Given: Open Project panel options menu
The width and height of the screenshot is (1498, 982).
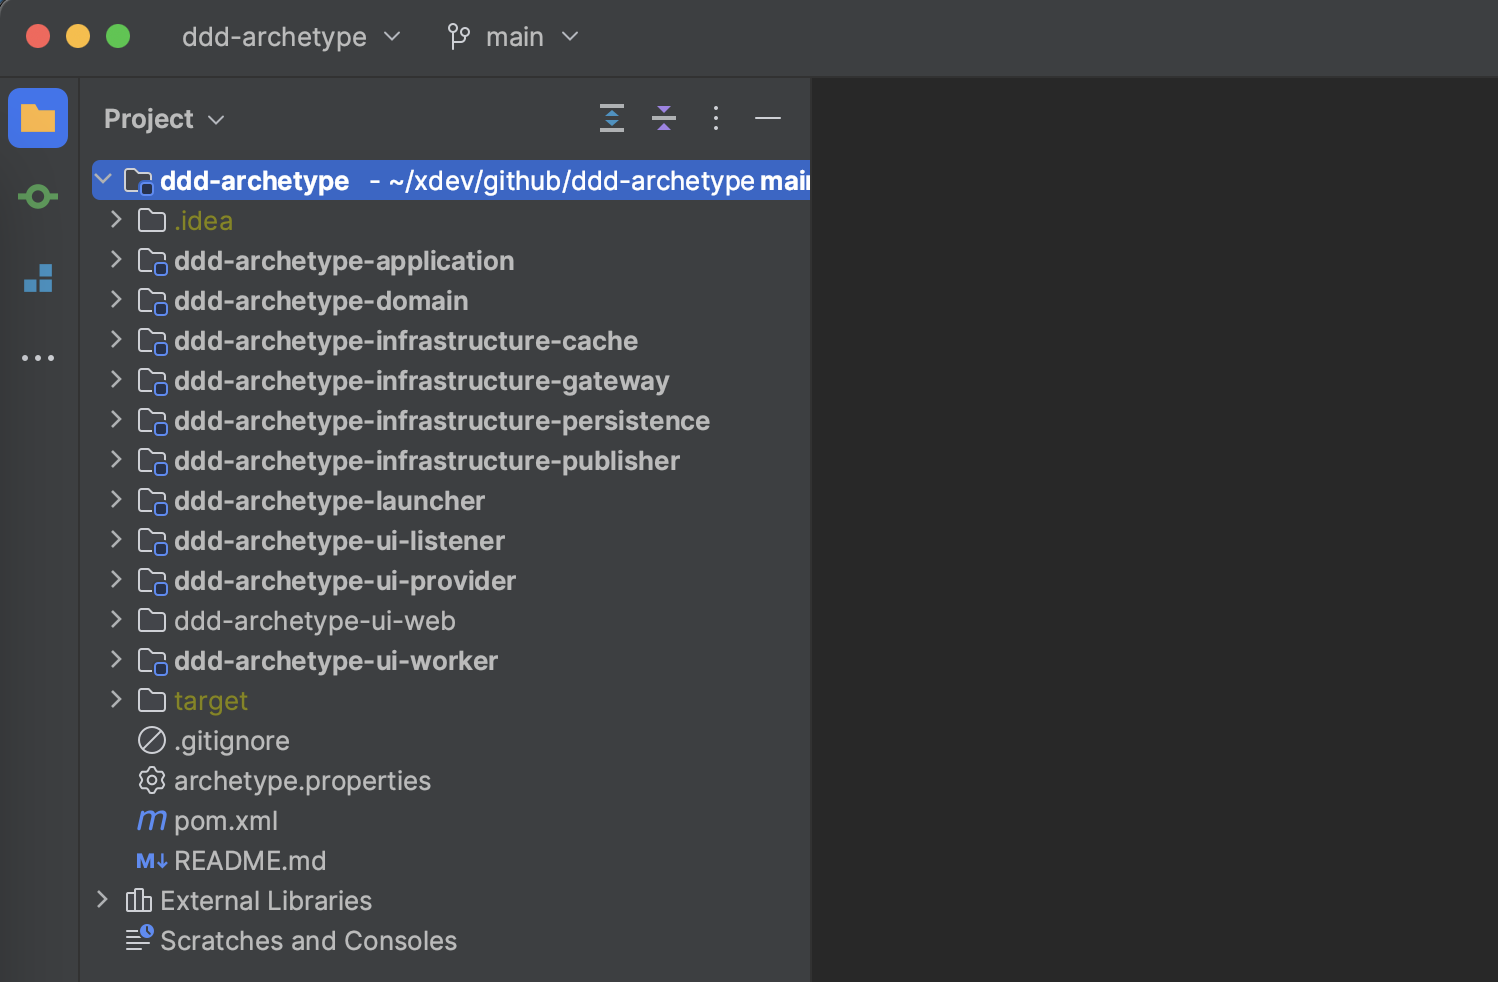Looking at the screenshot, I should pyautogui.click(x=716, y=118).
